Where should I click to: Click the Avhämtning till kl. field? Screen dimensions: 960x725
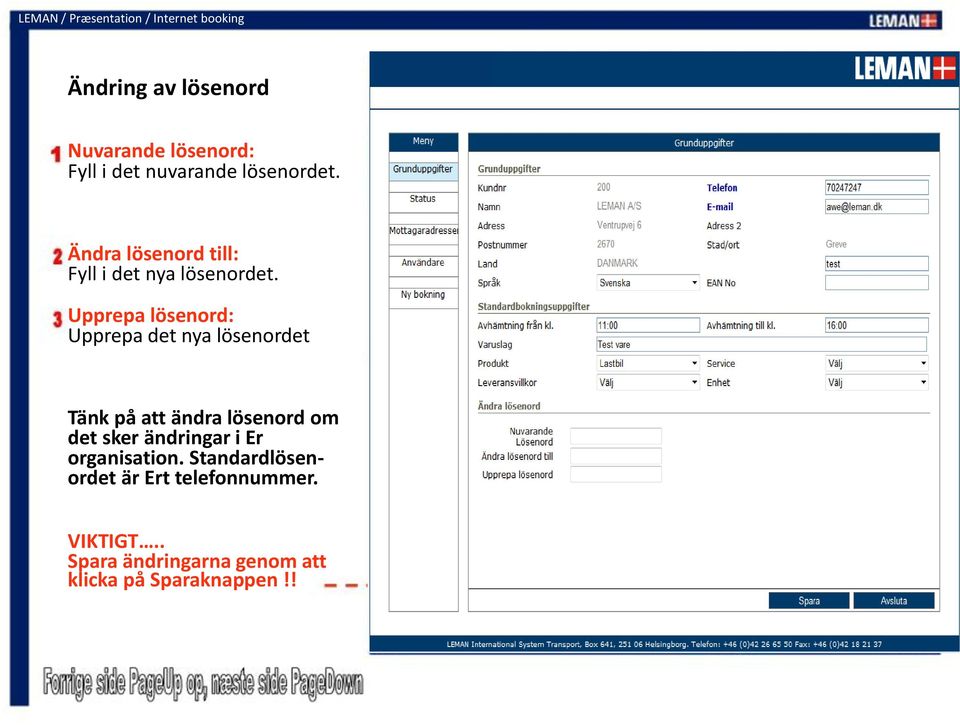[x=877, y=326]
